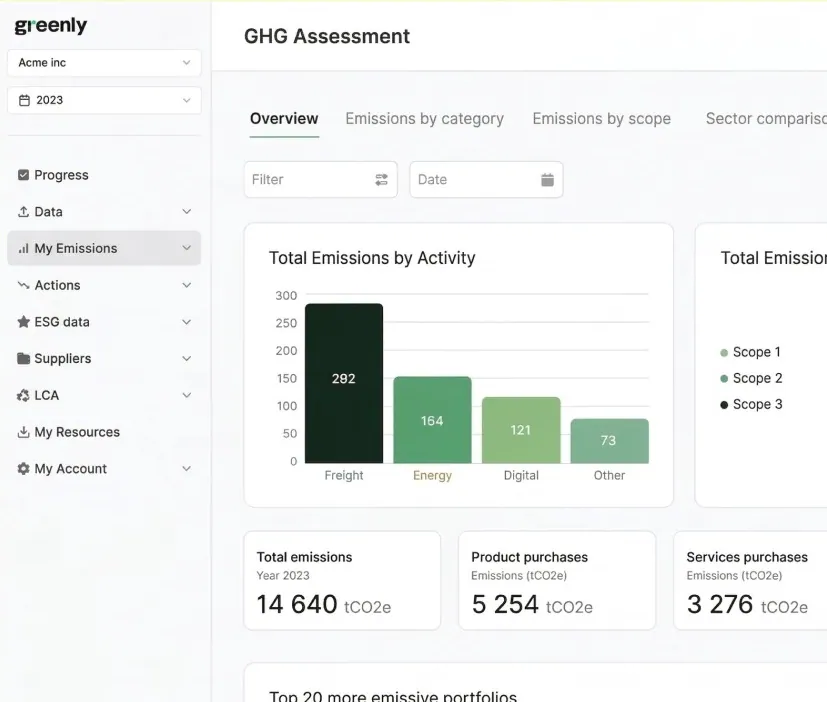Select My Emissions in sidebar
Screen dimensions: 827x702
[104, 248]
